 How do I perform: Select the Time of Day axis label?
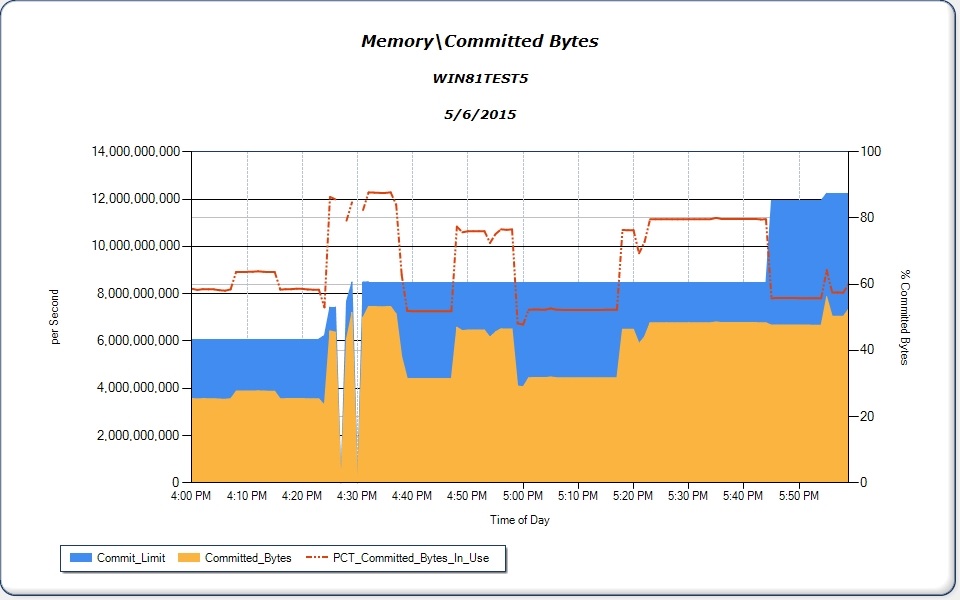519,520
